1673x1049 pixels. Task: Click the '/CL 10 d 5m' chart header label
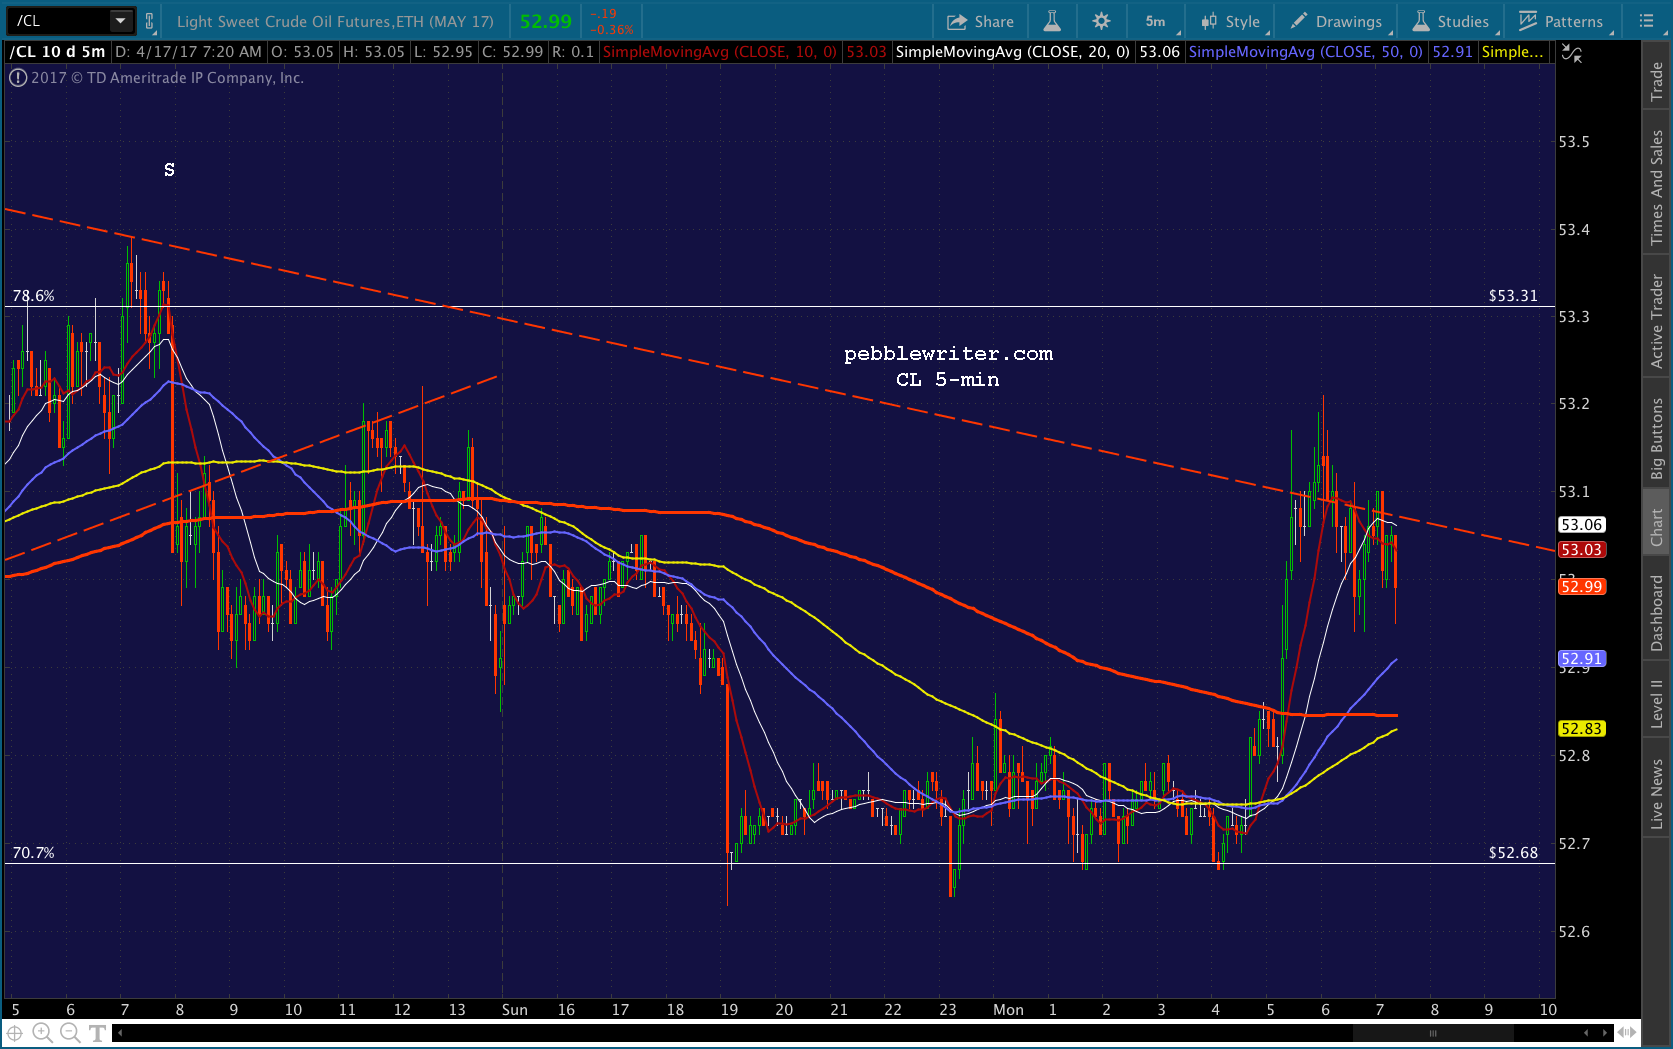58,52
